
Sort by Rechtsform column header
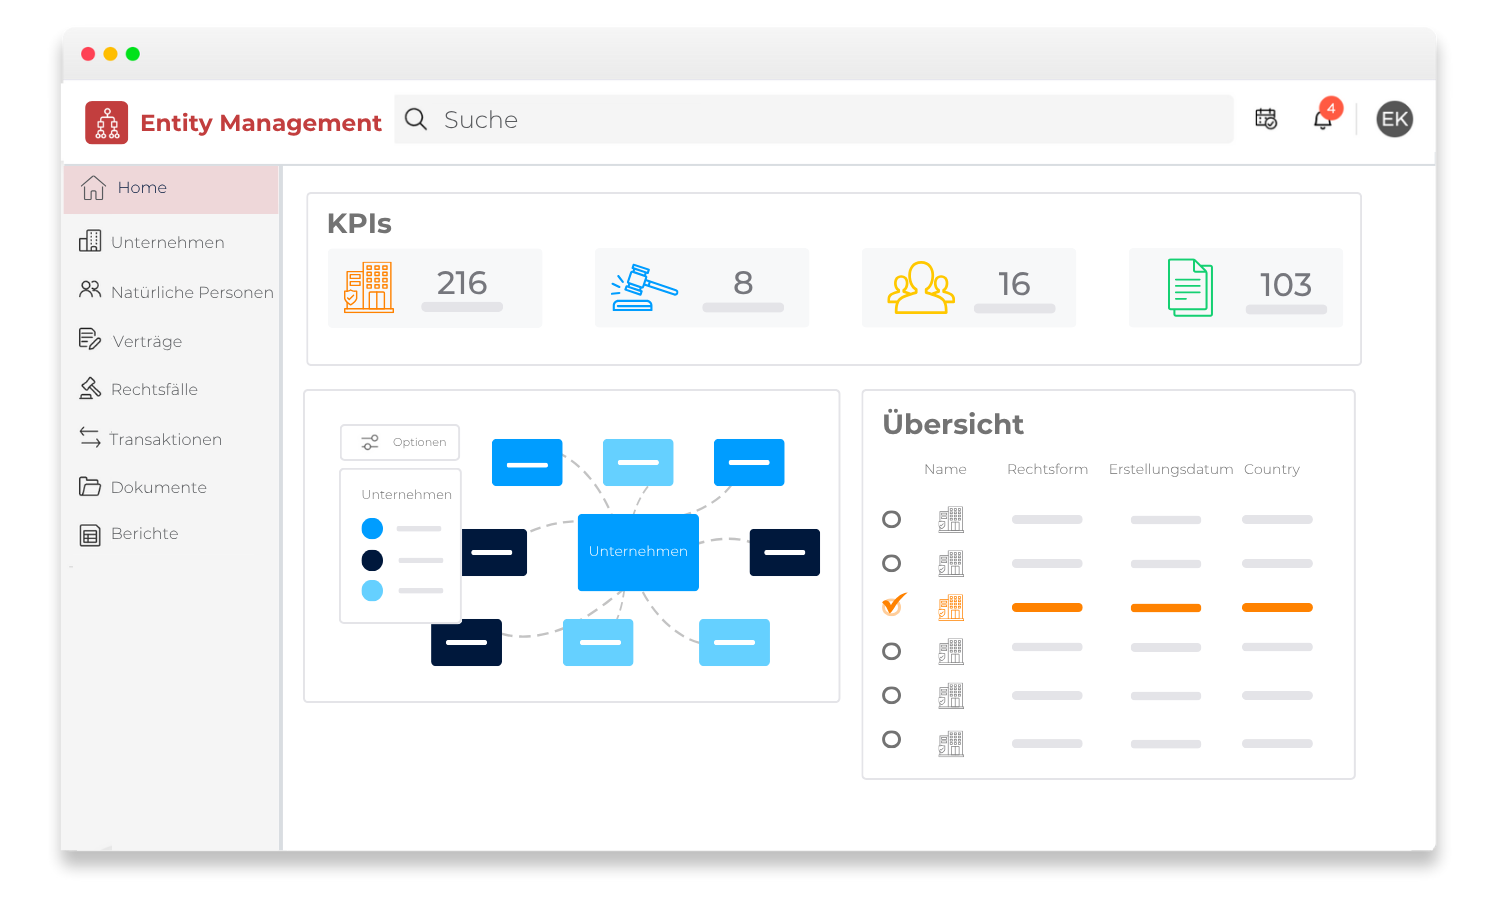[1047, 469]
